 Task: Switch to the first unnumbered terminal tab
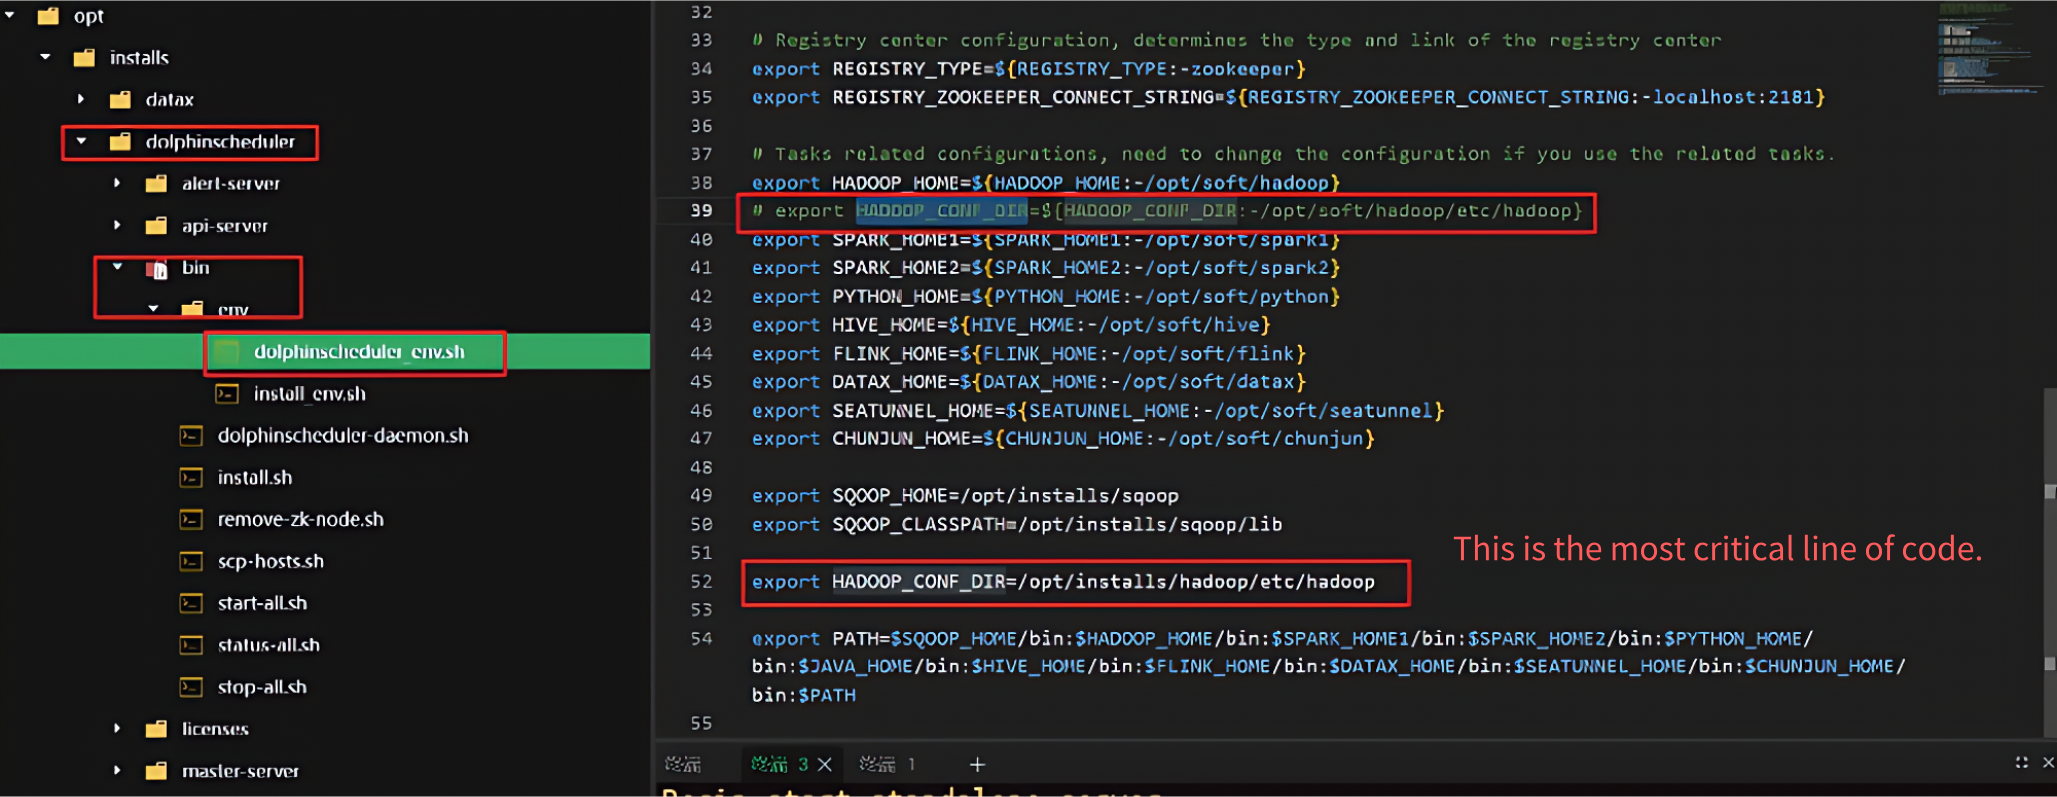click(x=683, y=765)
